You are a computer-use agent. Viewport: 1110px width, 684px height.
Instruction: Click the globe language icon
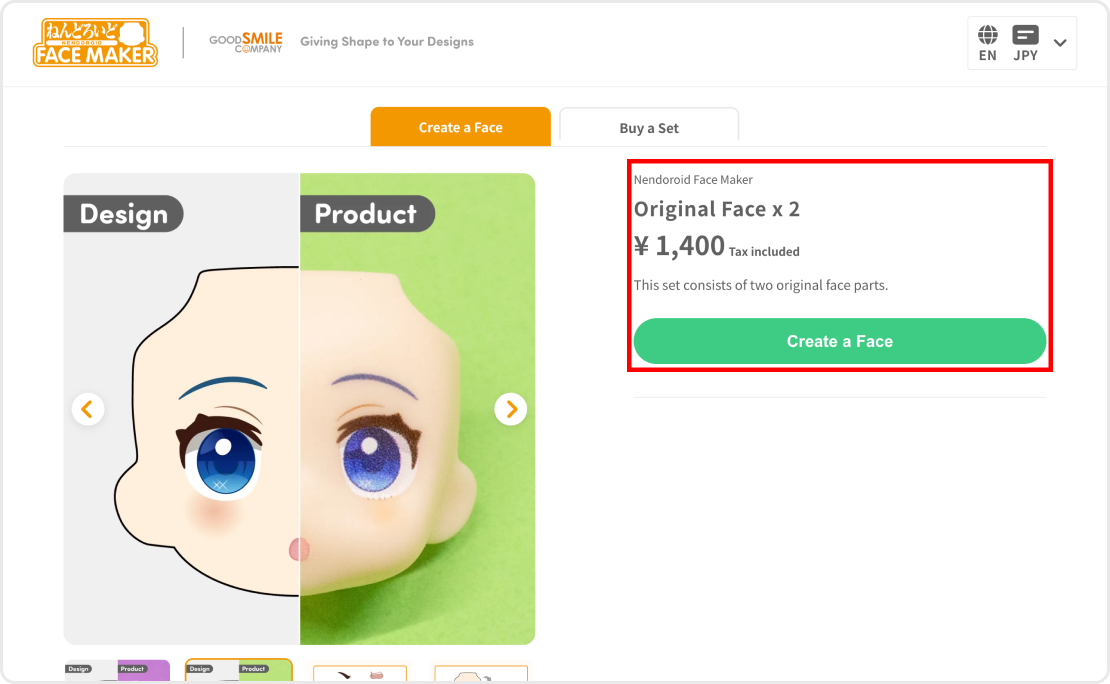pyautogui.click(x=988, y=35)
